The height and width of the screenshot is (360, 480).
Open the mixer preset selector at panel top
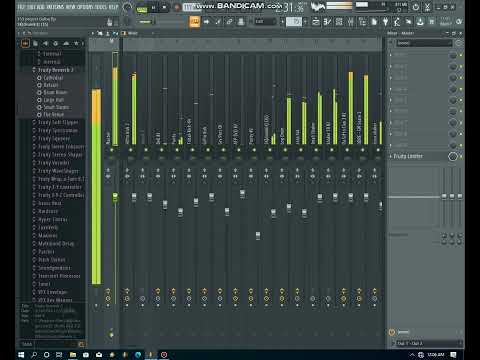(424, 43)
